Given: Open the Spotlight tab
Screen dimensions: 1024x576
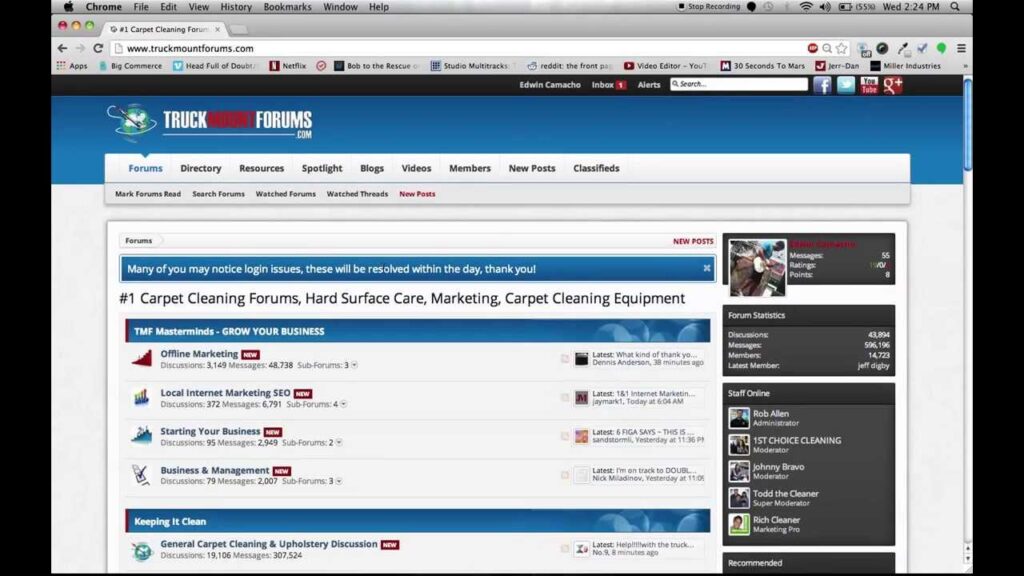Looking at the screenshot, I should click(322, 168).
